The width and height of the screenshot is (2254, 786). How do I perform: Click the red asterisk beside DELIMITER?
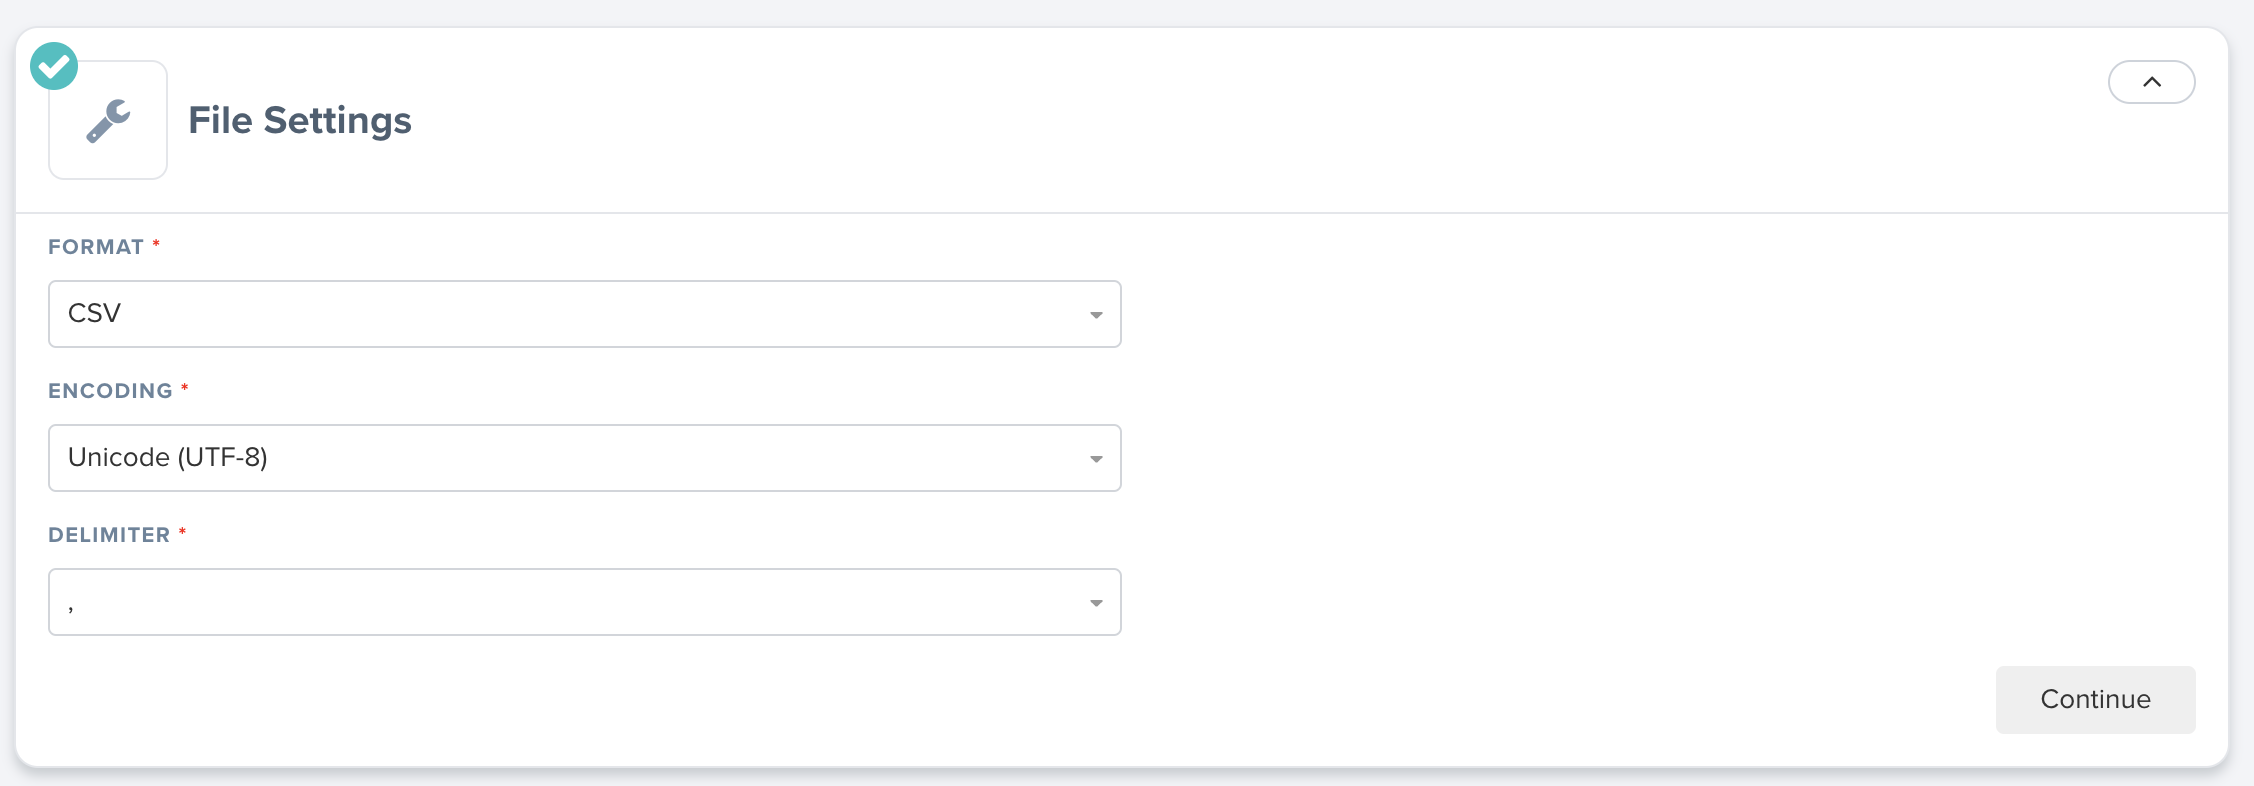tap(183, 532)
